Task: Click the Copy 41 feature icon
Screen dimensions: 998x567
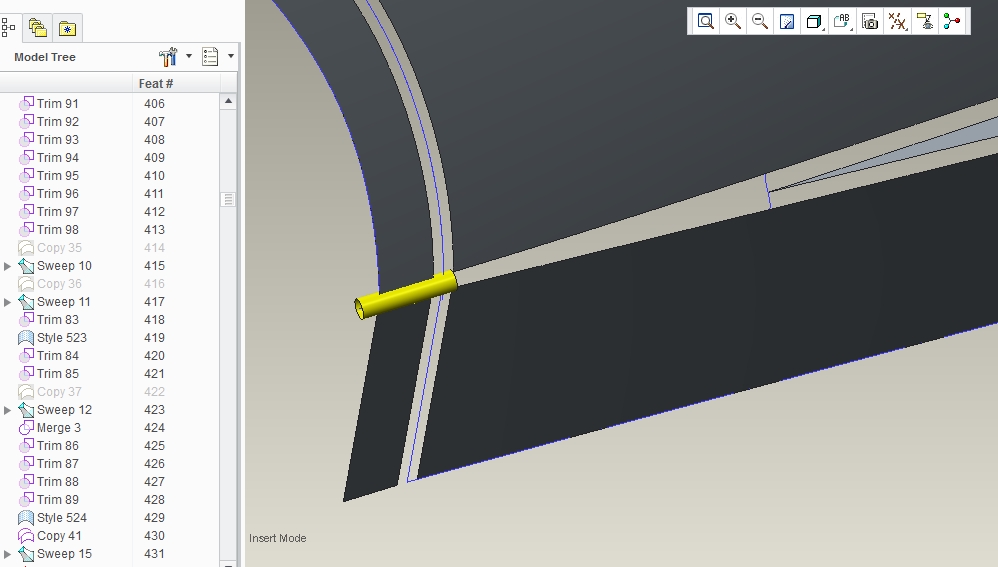Action: pyautogui.click(x=26, y=535)
